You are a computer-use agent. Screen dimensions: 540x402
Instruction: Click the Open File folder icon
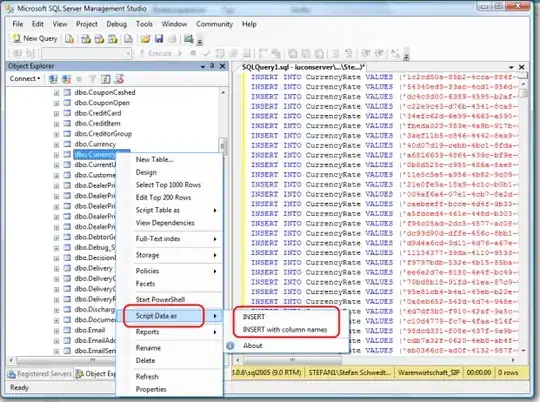[x=146, y=39]
